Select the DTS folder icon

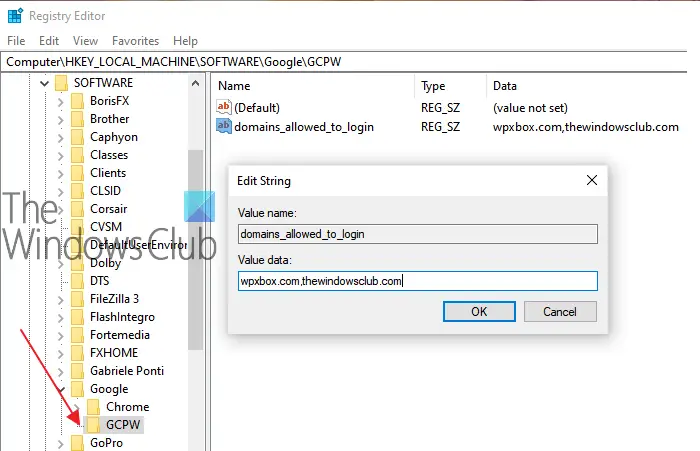coord(77,281)
